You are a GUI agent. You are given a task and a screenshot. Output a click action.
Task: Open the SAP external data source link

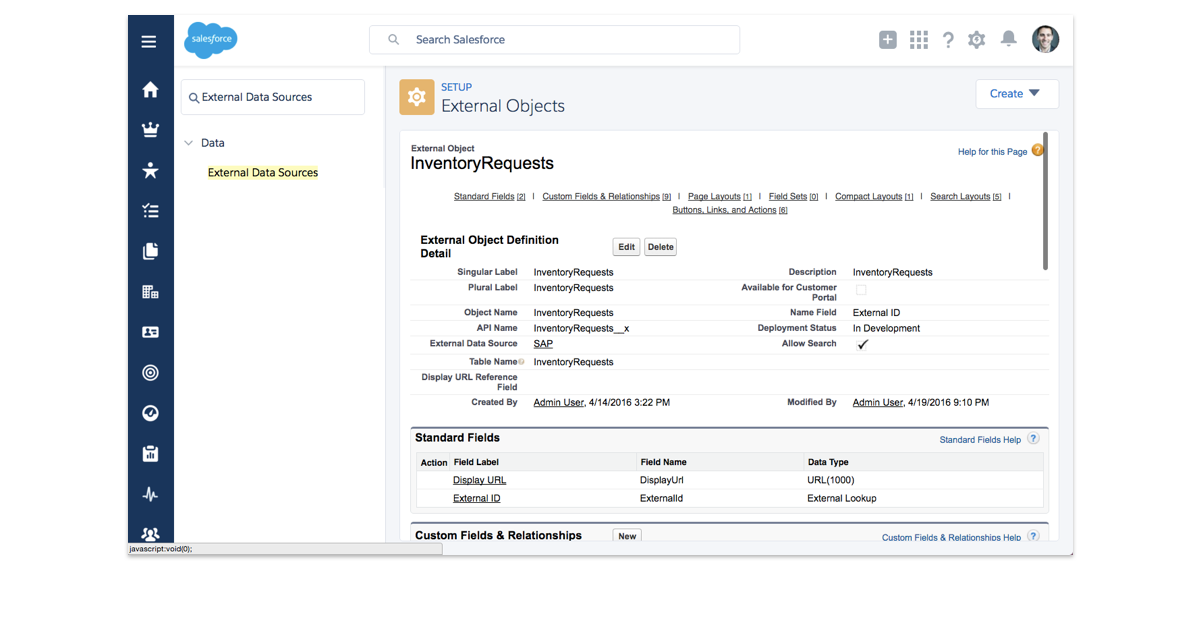tap(542, 343)
